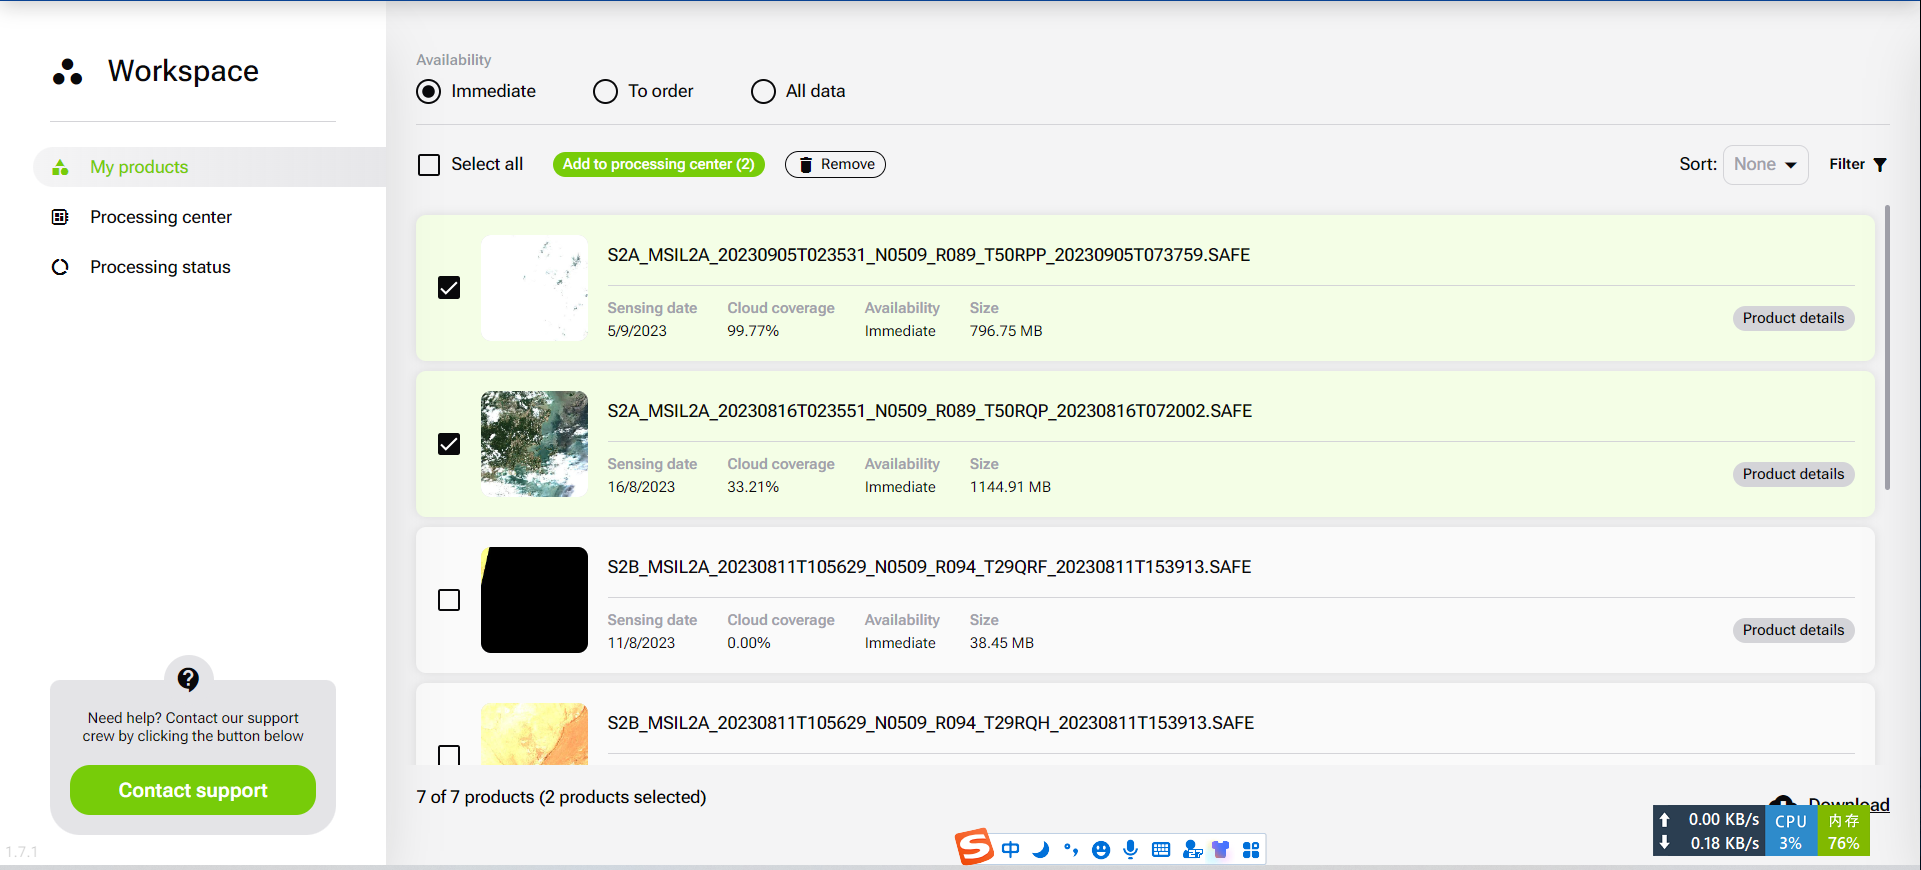This screenshot has width=1921, height=870.
Task: Select the To order radio button
Action: [605, 92]
